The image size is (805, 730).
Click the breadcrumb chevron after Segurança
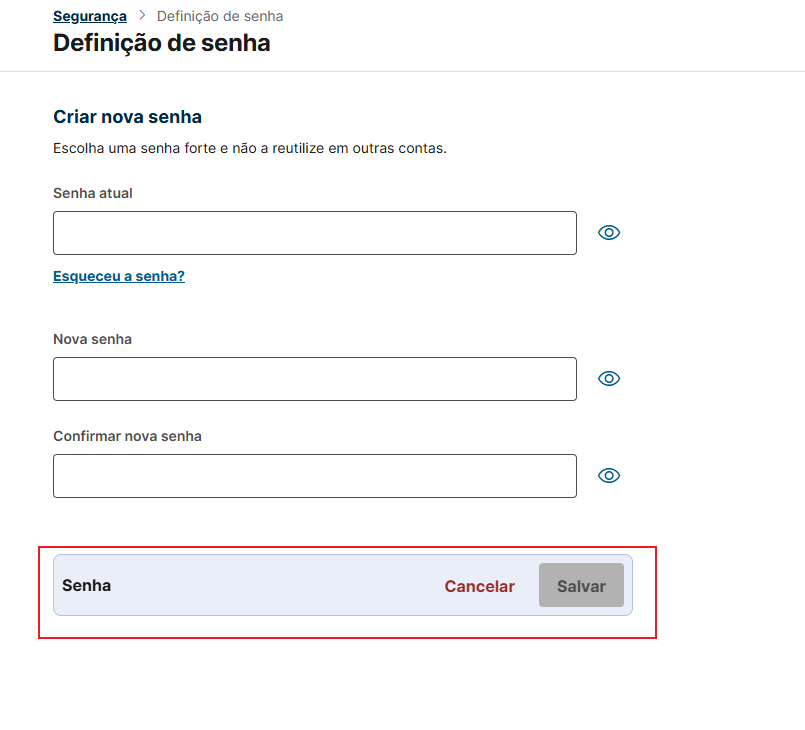142,16
